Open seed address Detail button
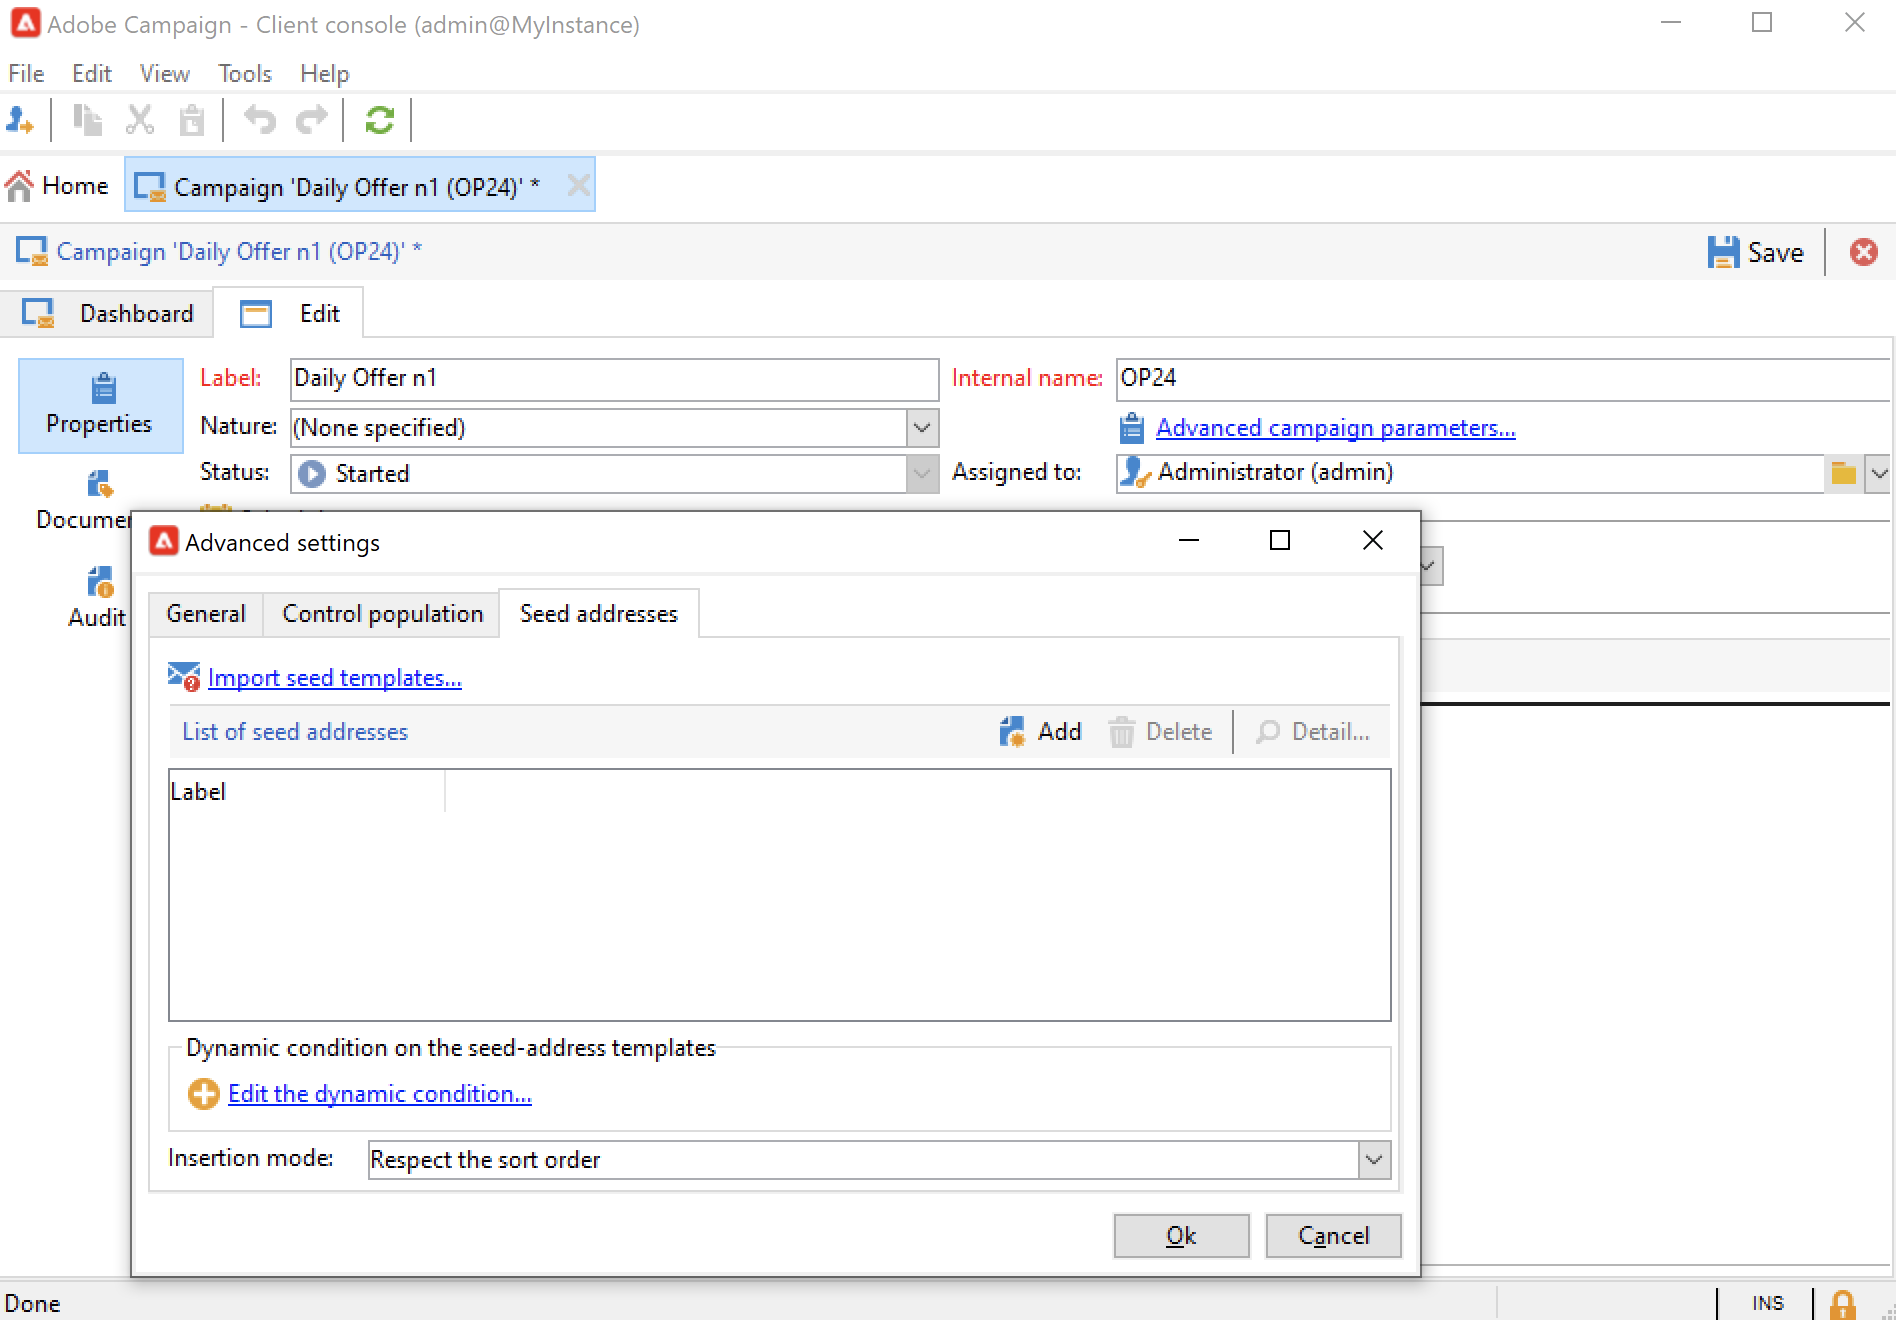Viewport: 1896px width, 1320px height. [1312, 732]
